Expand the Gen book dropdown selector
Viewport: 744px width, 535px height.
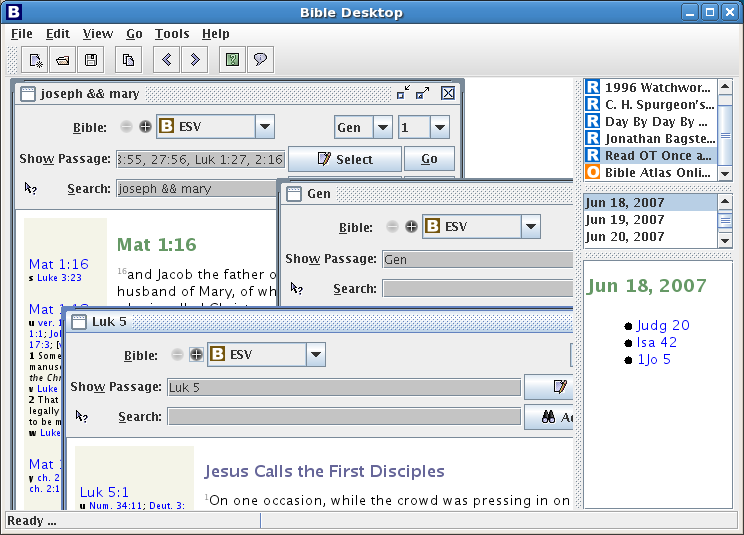[x=382, y=127]
